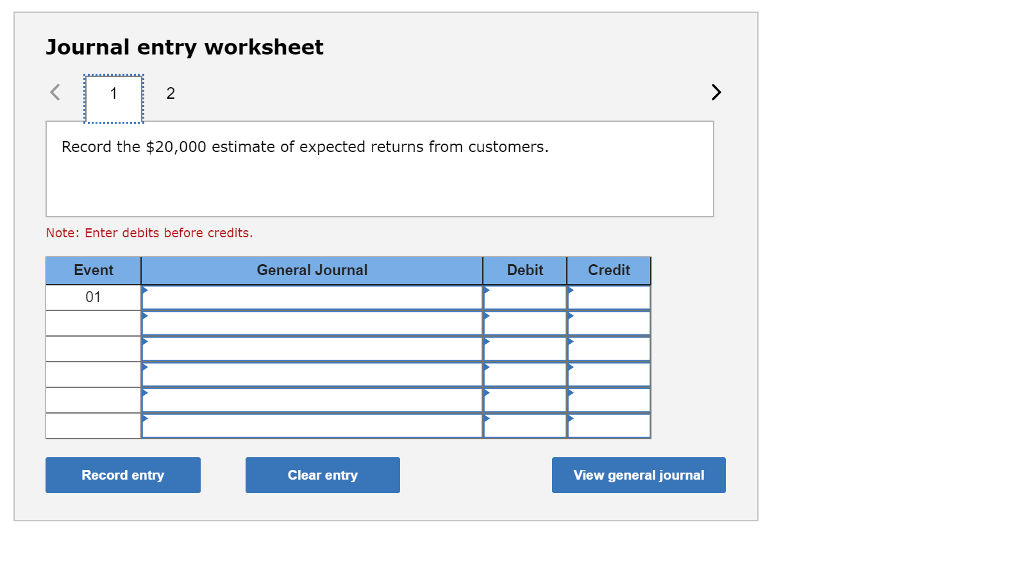Open View general journal
1024x563 pixels.
point(638,475)
